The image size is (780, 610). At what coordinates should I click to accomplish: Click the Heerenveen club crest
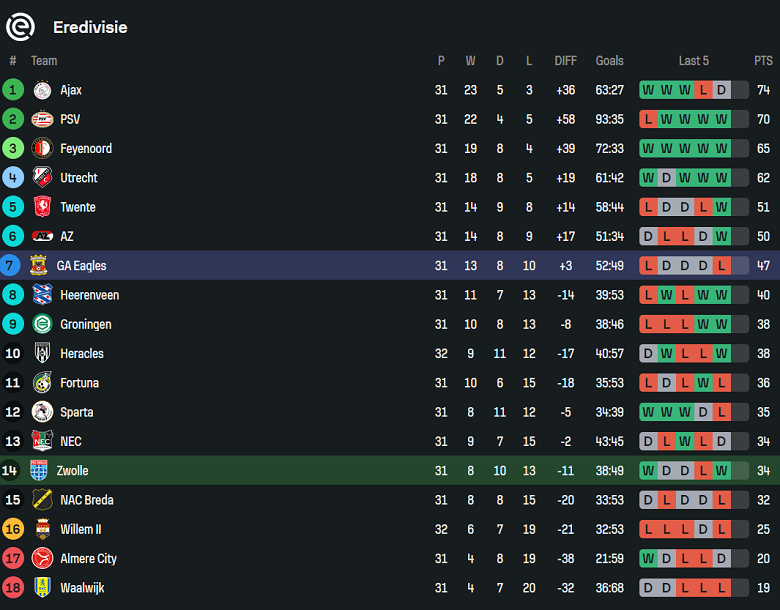point(41,295)
